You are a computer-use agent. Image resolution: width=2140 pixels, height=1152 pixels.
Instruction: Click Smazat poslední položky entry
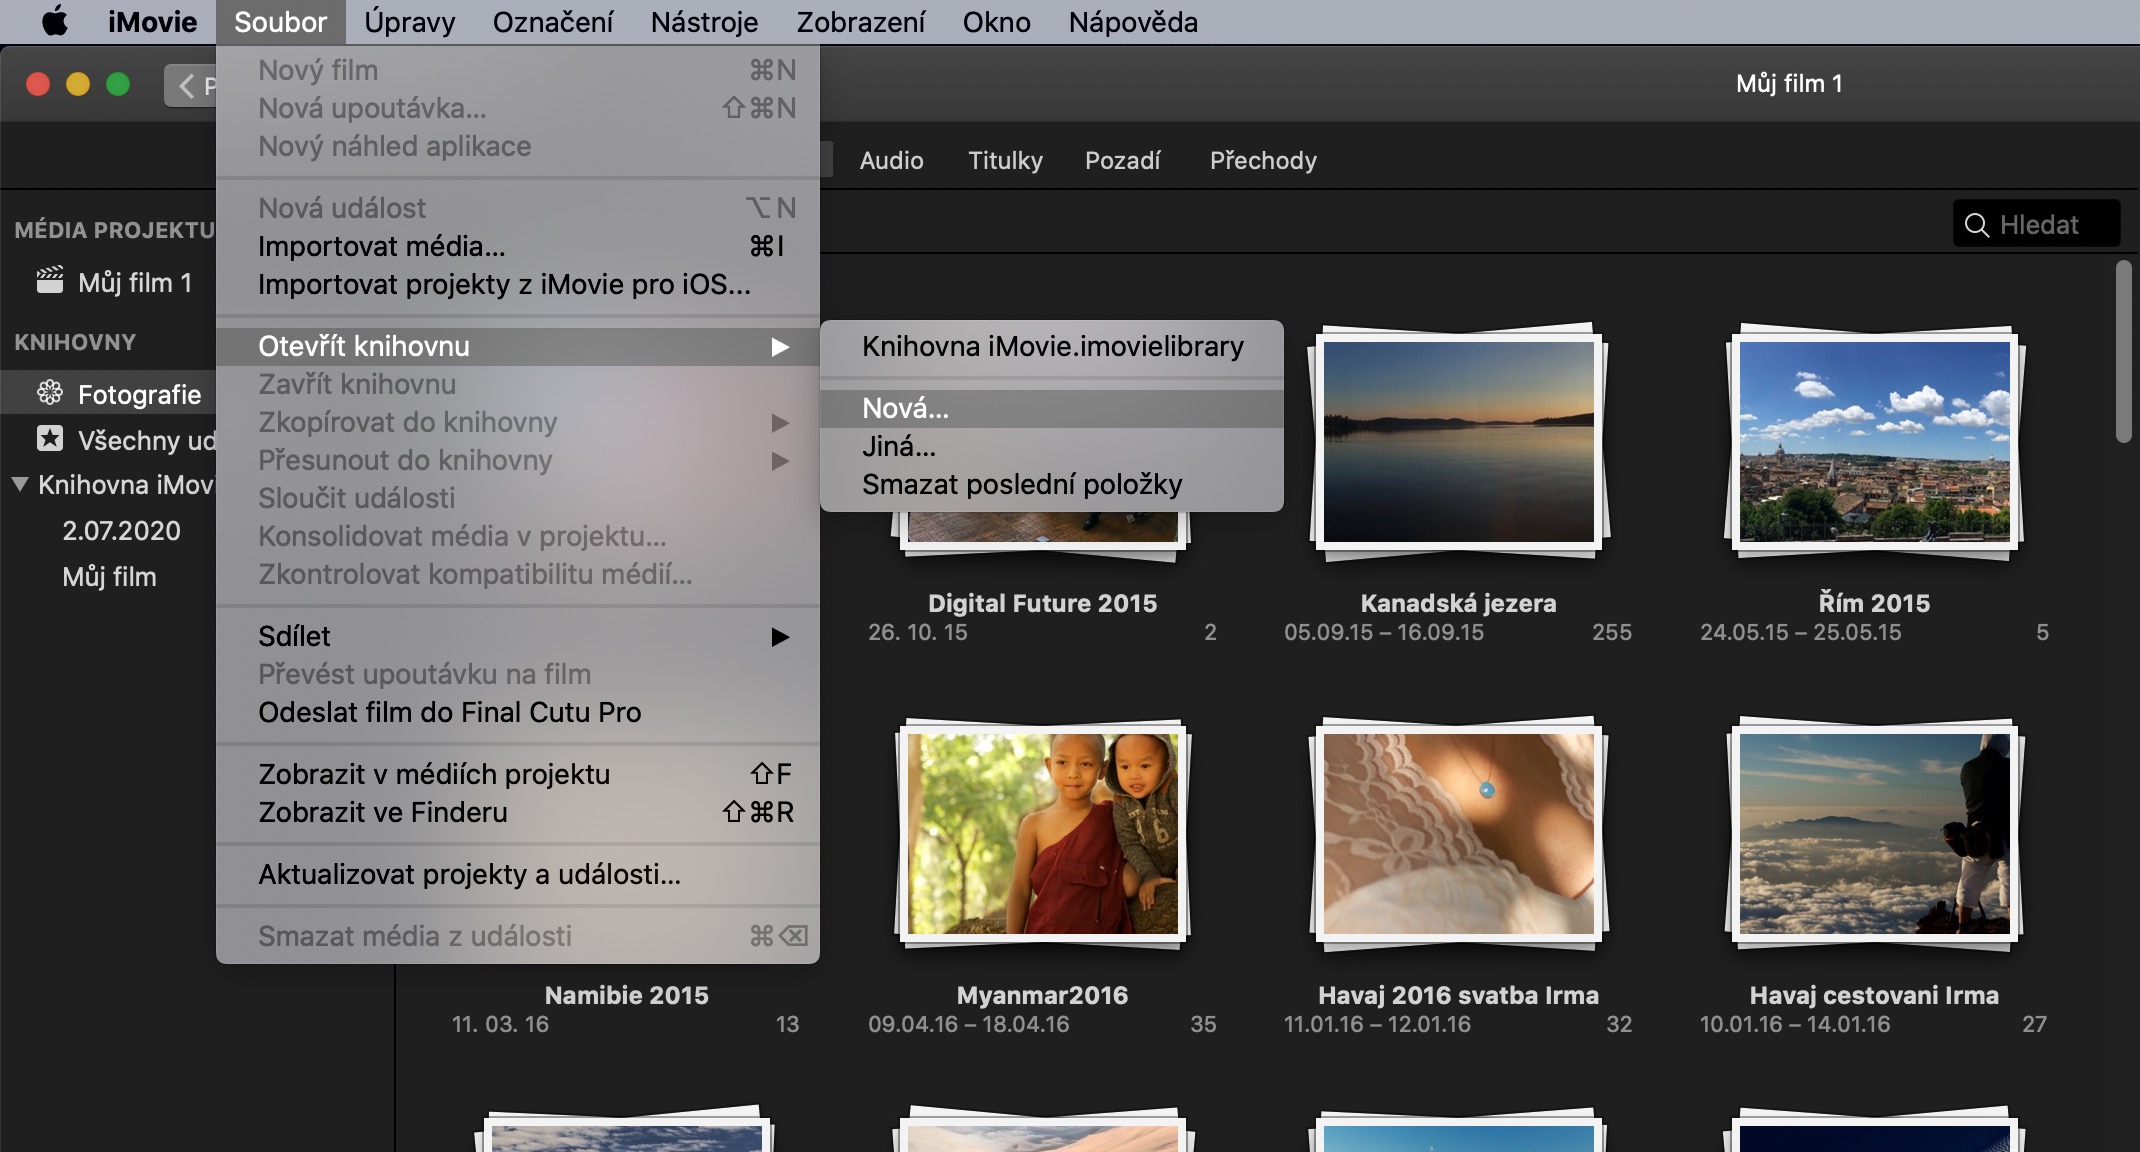1021,485
